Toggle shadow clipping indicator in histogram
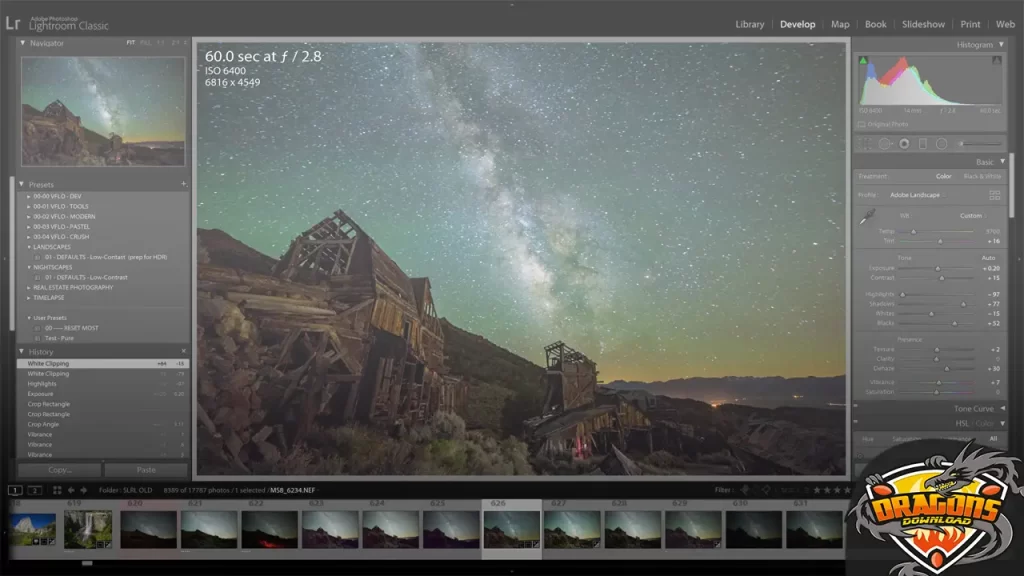 861,61
